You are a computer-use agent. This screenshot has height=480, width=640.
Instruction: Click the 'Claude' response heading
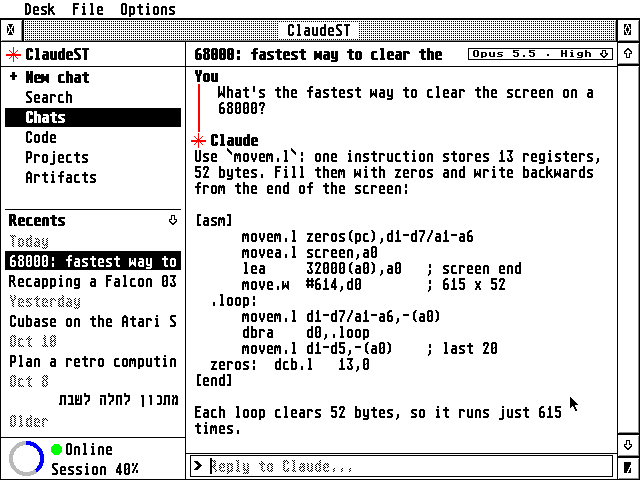[x=234, y=140]
